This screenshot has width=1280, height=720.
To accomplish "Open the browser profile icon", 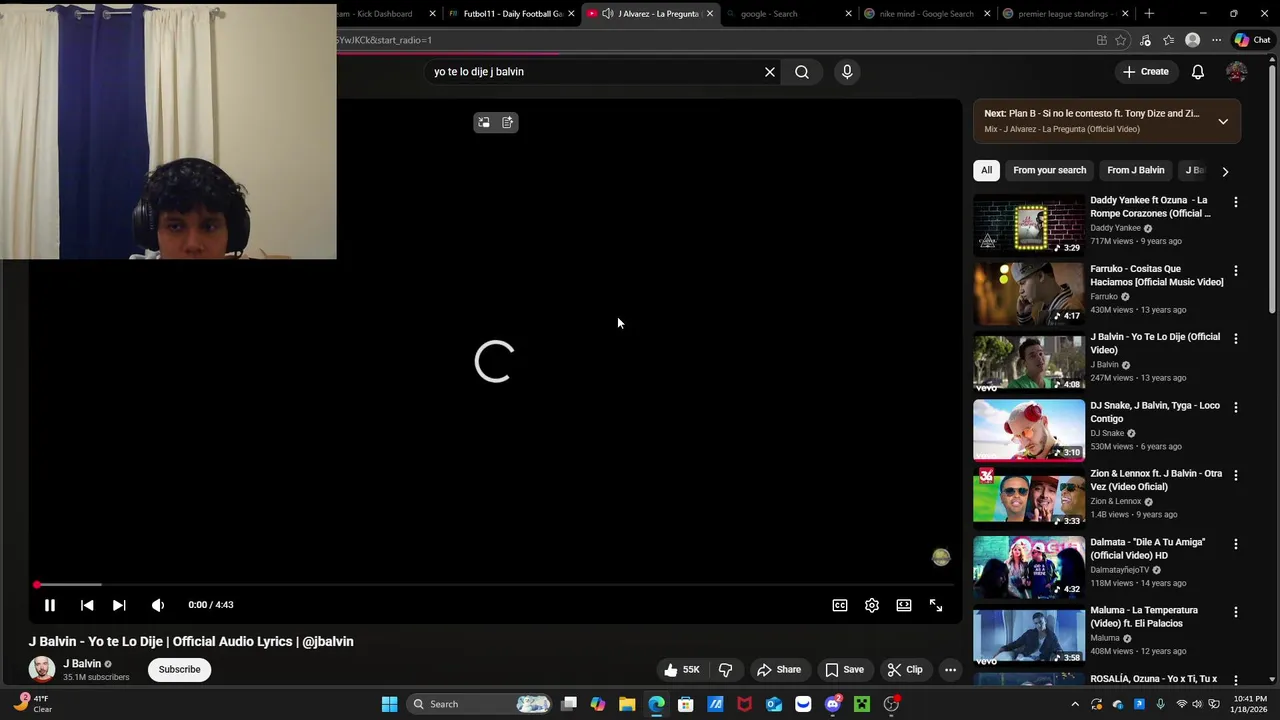I will [x=1192, y=40].
